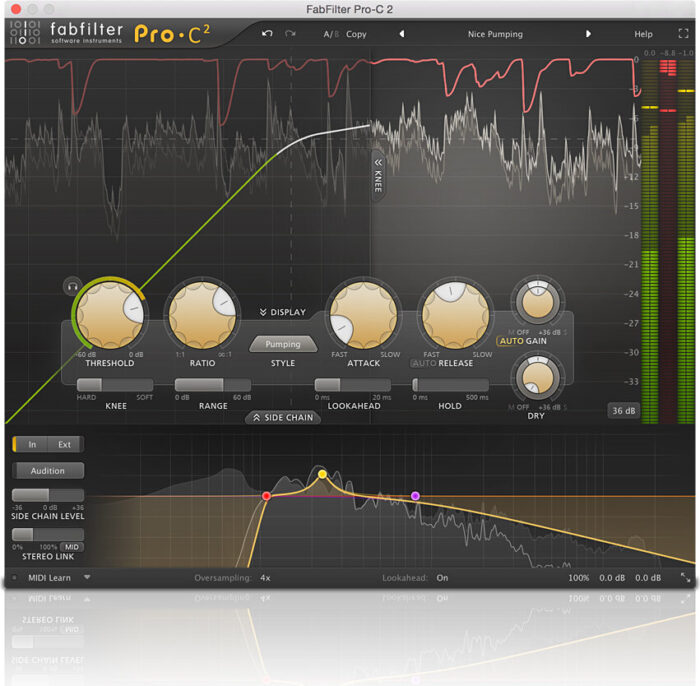Click the Stereo Link slider
The image size is (700, 686).
pyautogui.click(x=48, y=534)
